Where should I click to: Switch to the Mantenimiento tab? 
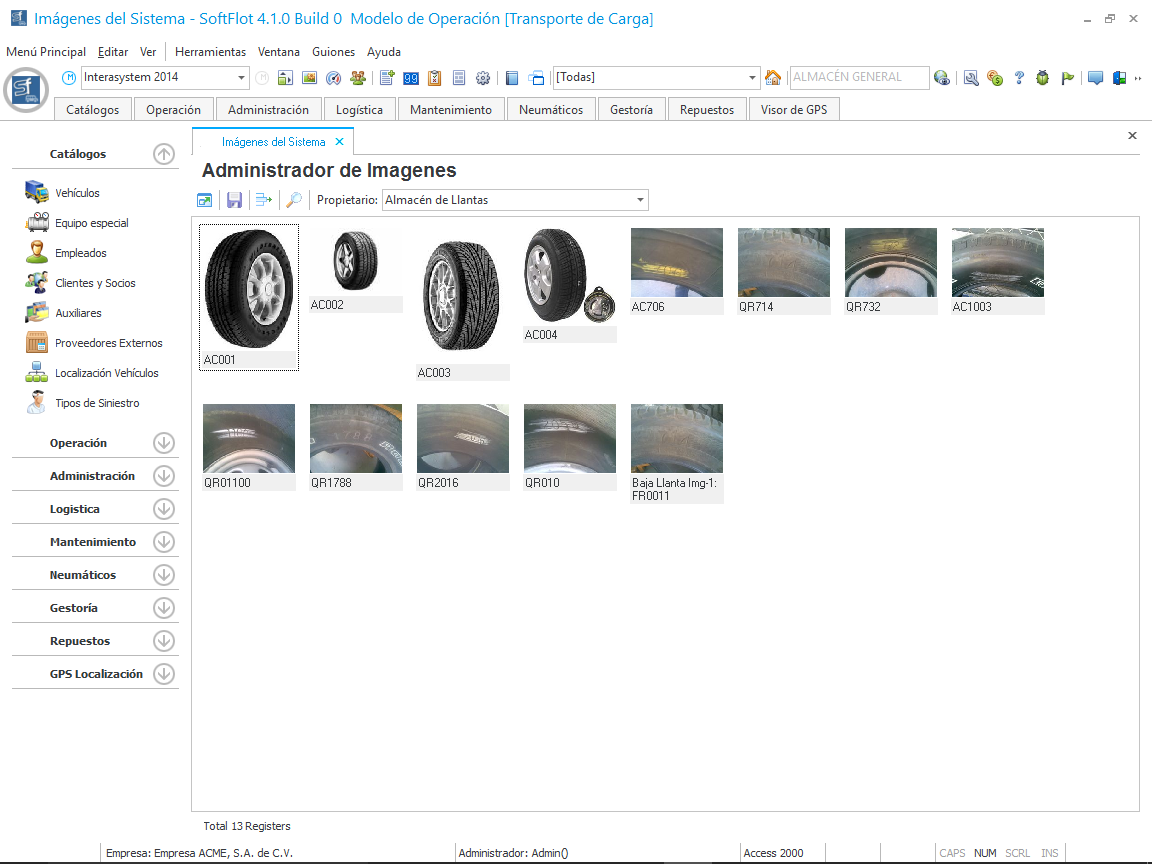[450, 110]
